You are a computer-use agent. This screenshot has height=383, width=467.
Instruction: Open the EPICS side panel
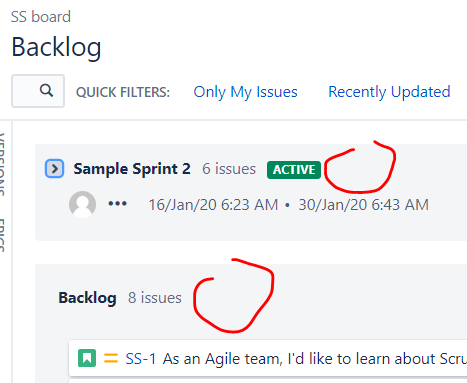point(2,234)
